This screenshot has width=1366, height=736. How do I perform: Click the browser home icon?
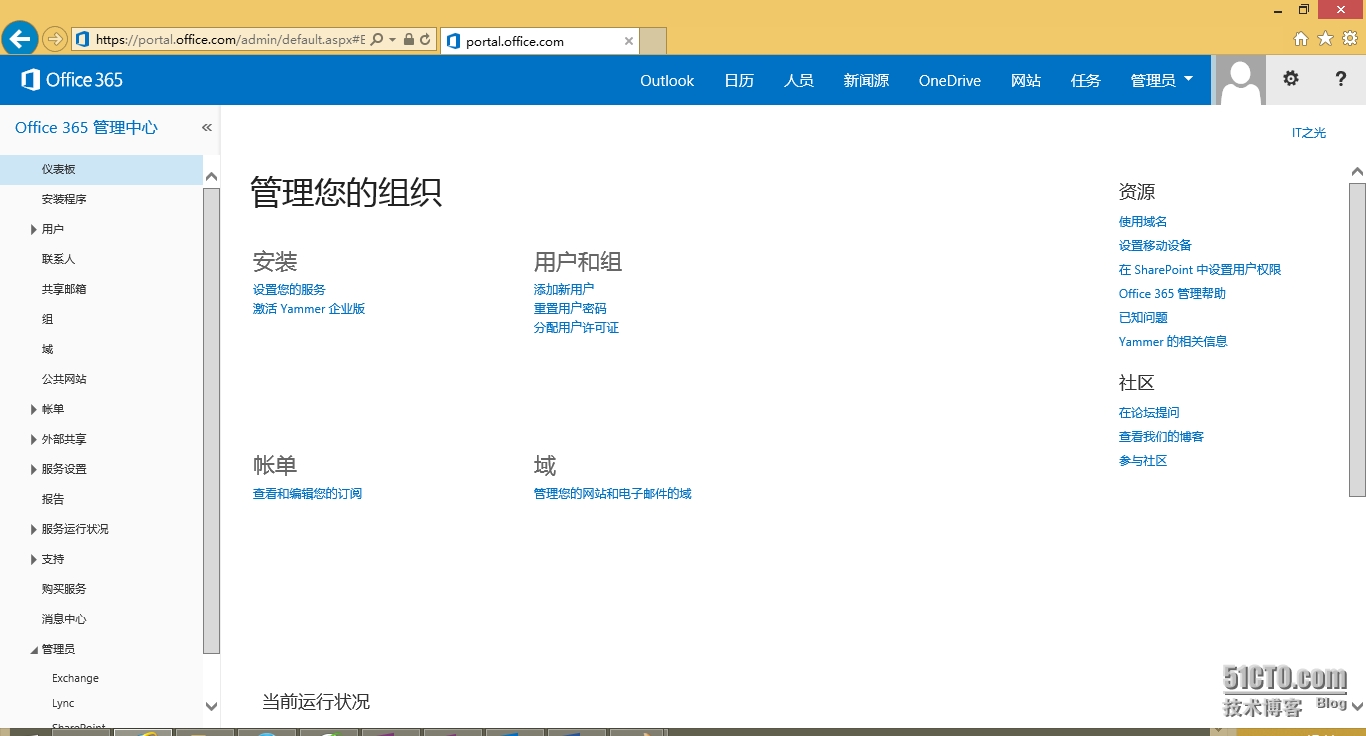point(1301,39)
